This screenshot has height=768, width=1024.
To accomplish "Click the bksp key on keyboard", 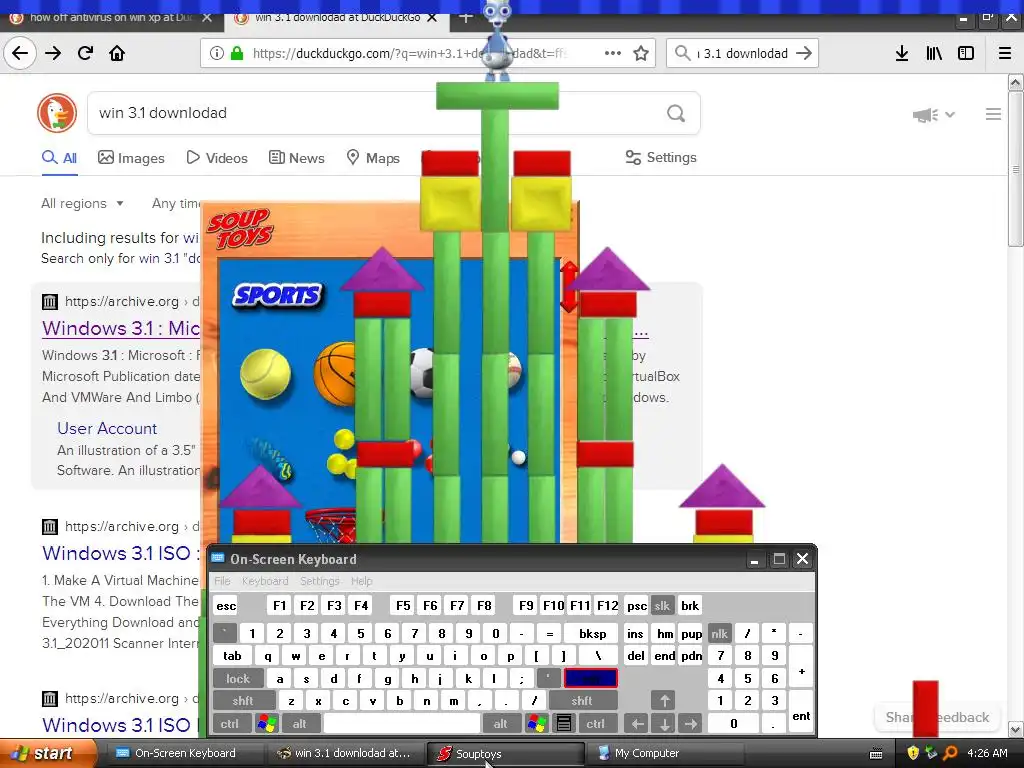I will coord(592,633).
